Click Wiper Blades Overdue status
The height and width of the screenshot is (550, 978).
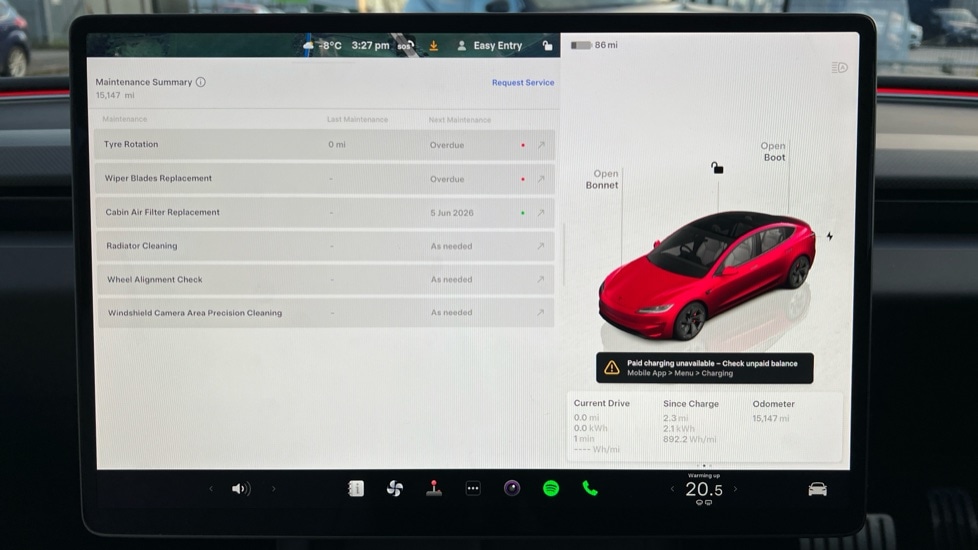click(447, 179)
